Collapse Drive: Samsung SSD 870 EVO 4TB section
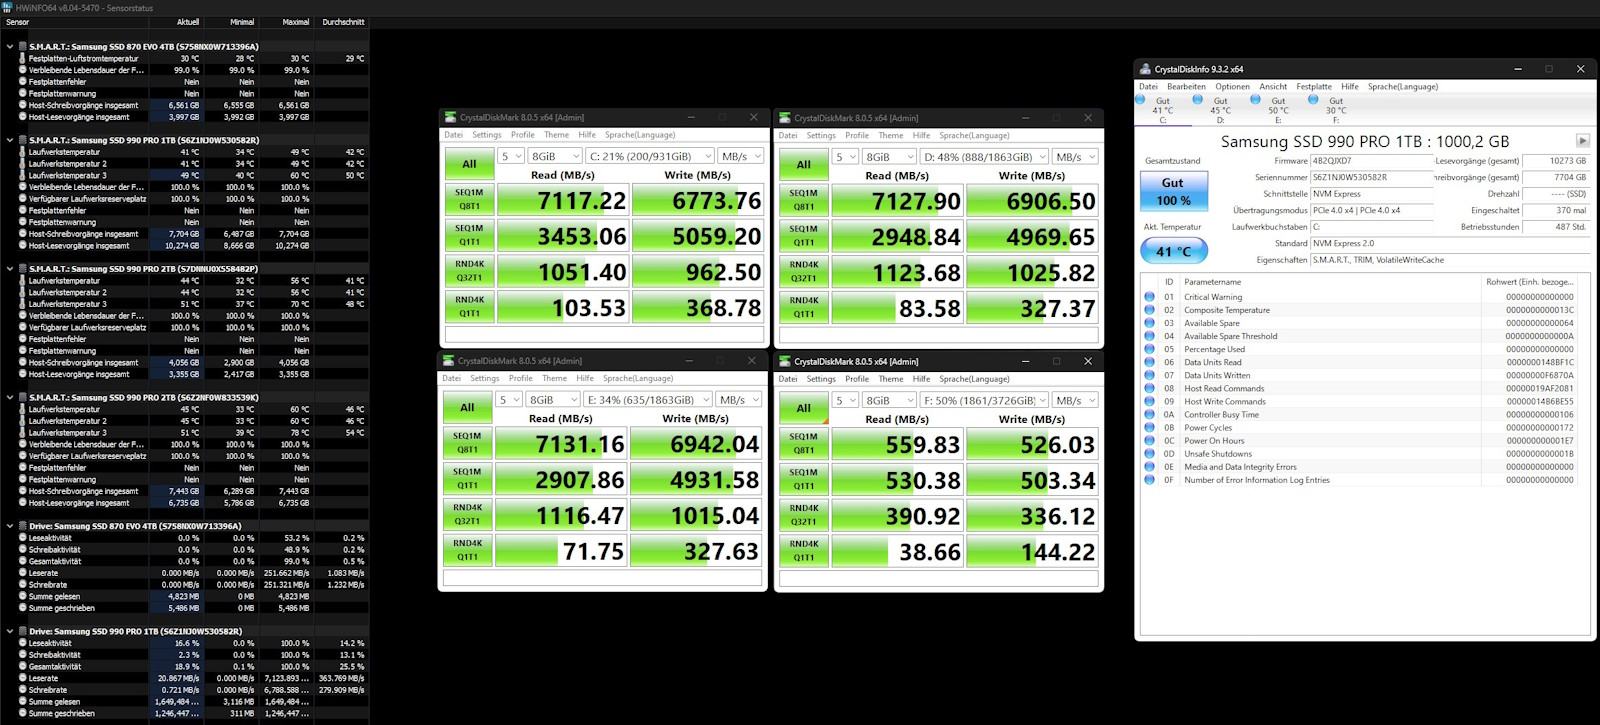Viewport: 1600px width, 725px height. click(10, 526)
